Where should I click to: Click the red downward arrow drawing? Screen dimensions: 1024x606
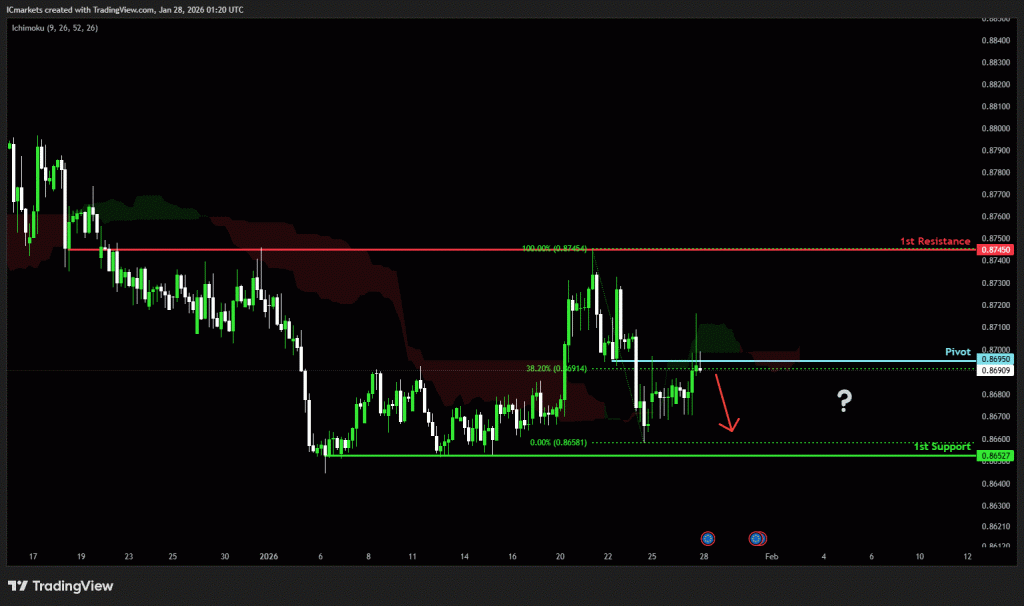pyautogui.click(x=726, y=404)
